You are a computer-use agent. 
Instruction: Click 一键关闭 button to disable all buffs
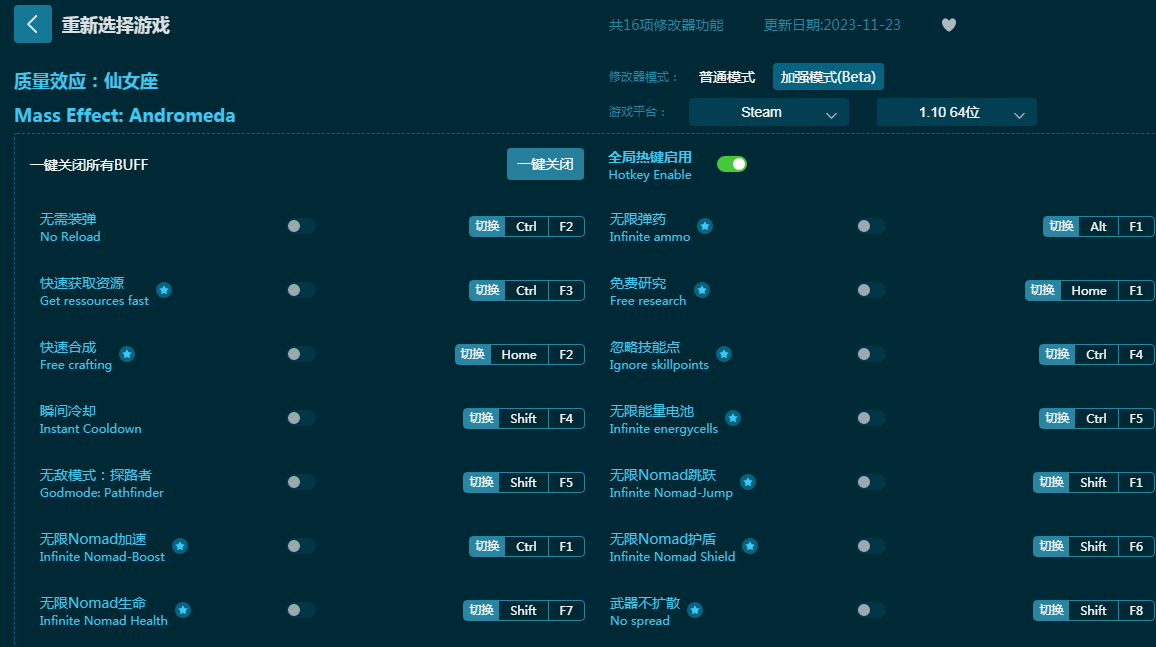click(545, 164)
